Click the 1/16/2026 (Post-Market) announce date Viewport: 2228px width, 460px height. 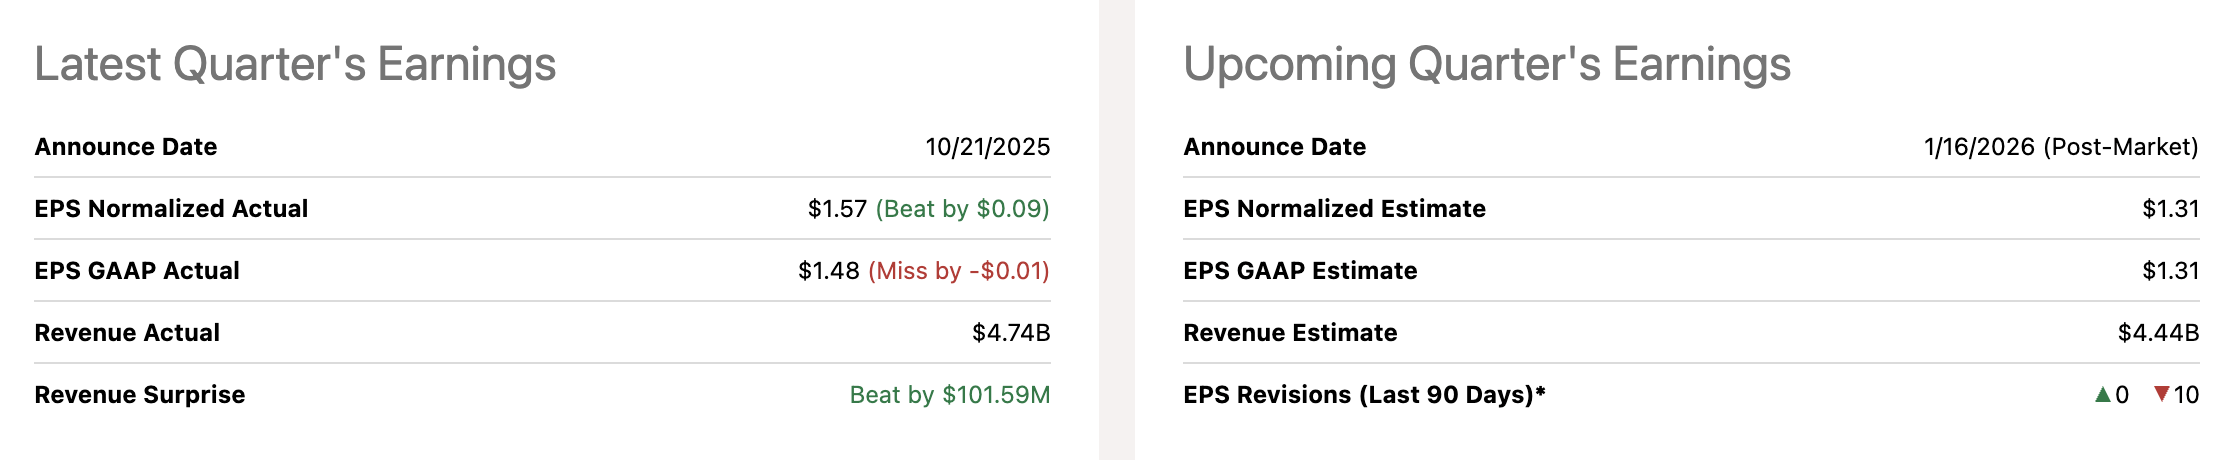tap(2060, 147)
